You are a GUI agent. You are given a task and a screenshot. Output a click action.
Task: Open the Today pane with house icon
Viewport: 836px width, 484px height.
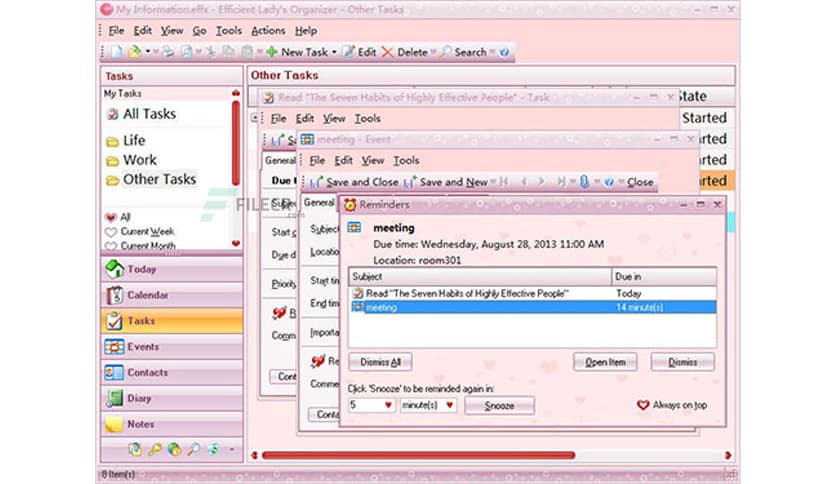(172, 269)
